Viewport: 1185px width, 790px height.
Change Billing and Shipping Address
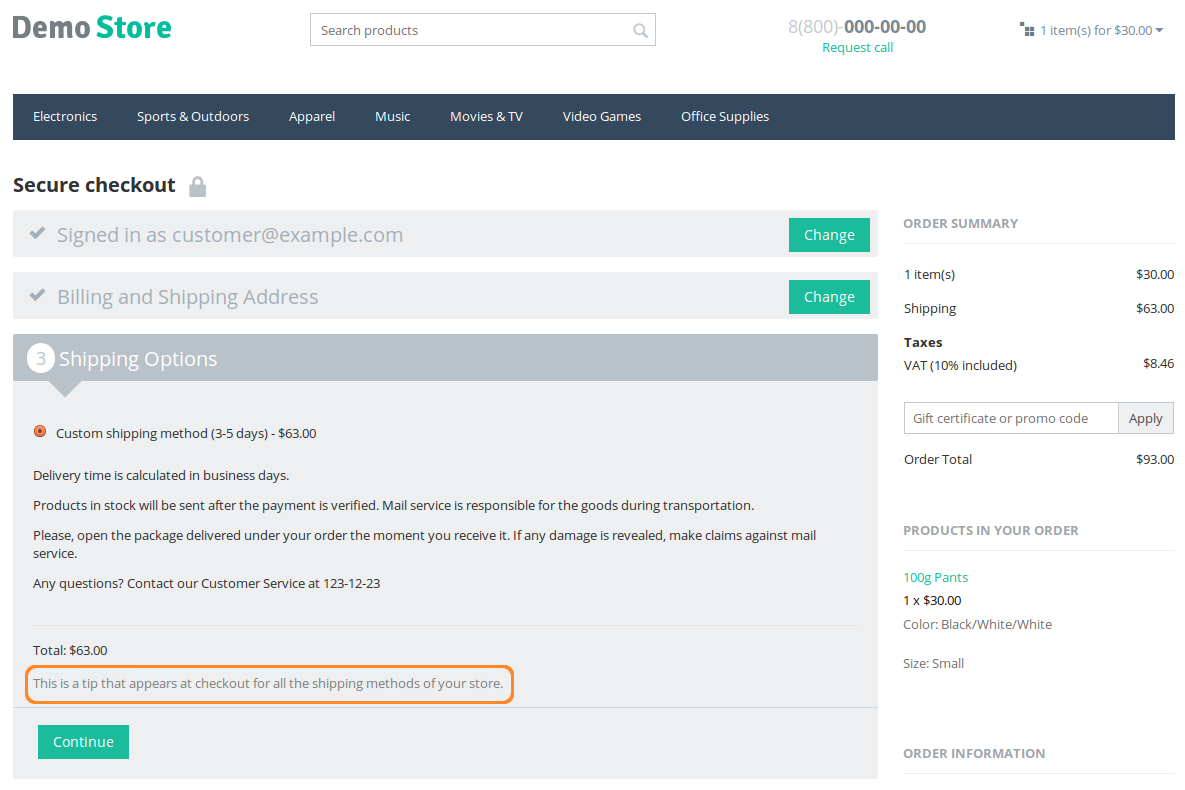(x=829, y=297)
